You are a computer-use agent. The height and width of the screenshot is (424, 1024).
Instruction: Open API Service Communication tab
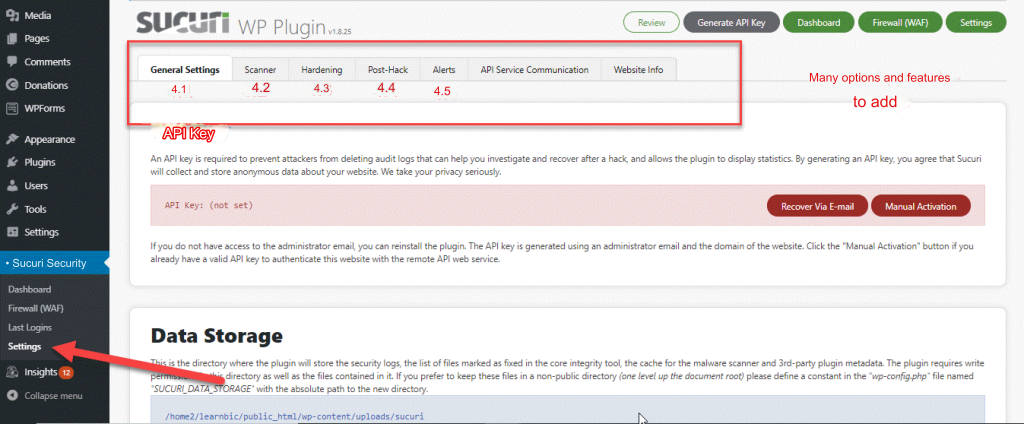tap(534, 70)
